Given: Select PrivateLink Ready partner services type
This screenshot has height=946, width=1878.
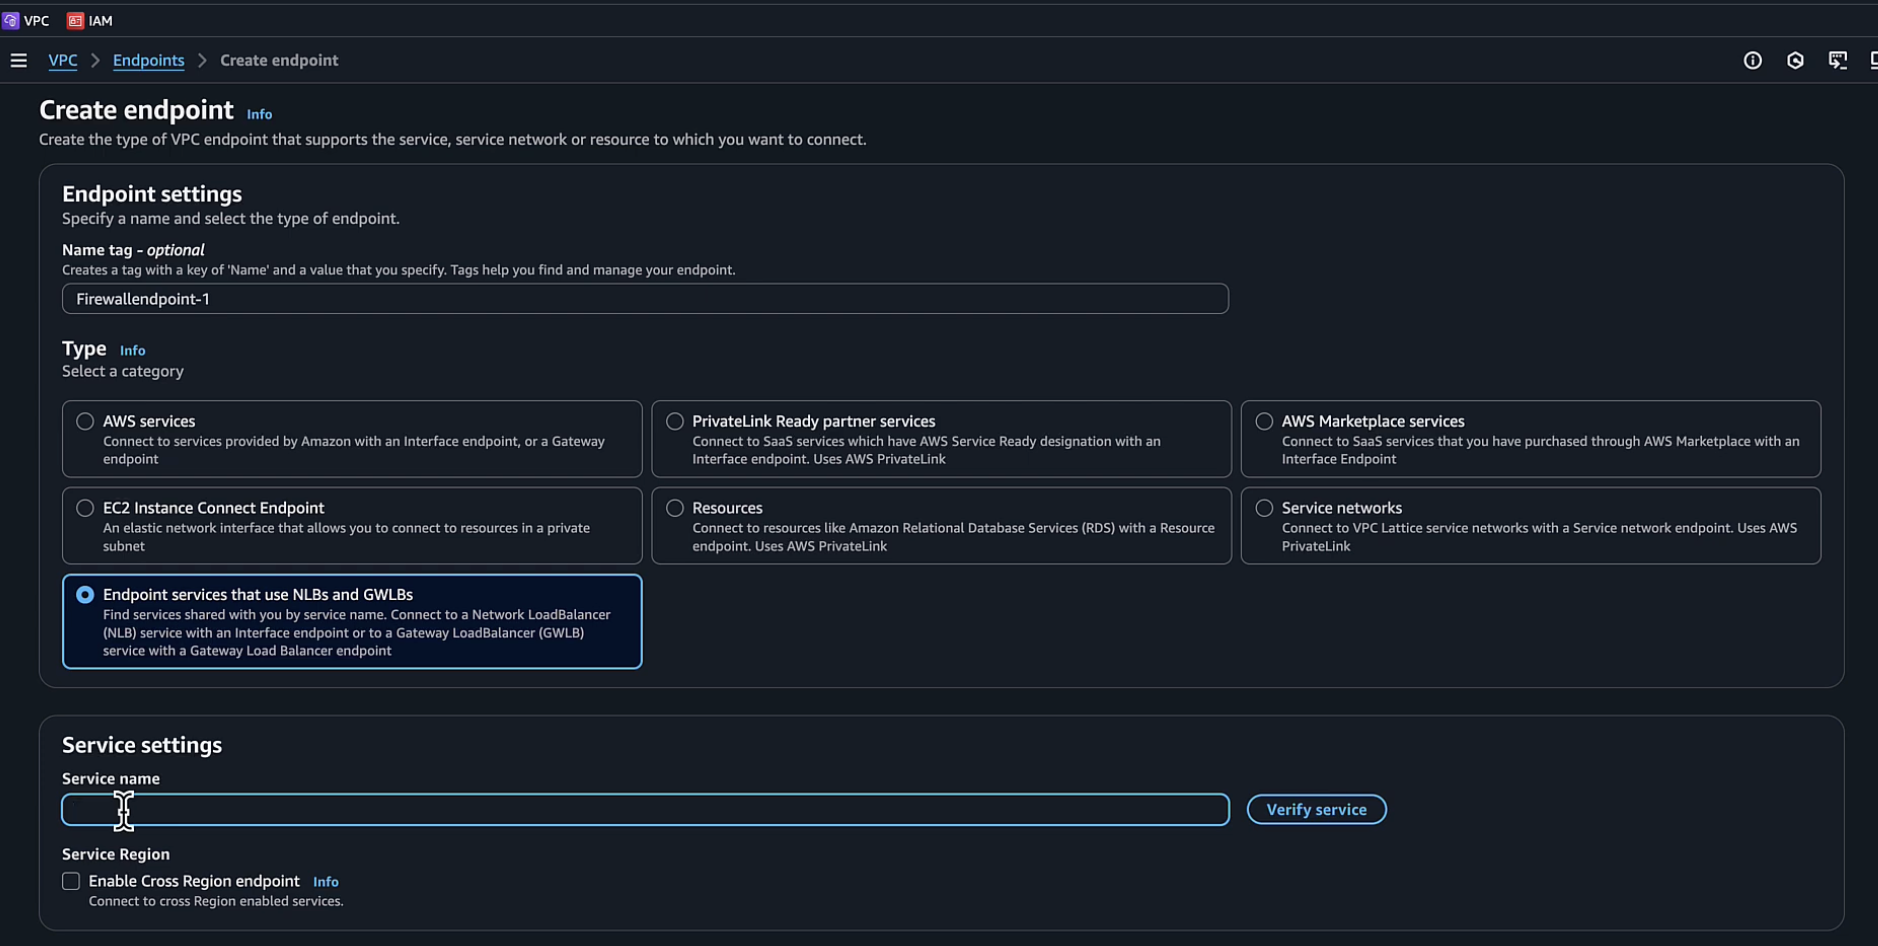Looking at the screenshot, I should pyautogui.click(x=675, y=422).
